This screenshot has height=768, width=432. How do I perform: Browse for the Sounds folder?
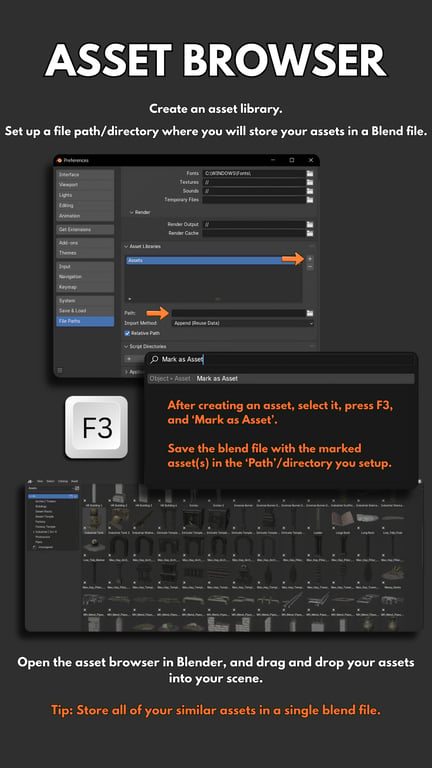(x=310, y=191)
